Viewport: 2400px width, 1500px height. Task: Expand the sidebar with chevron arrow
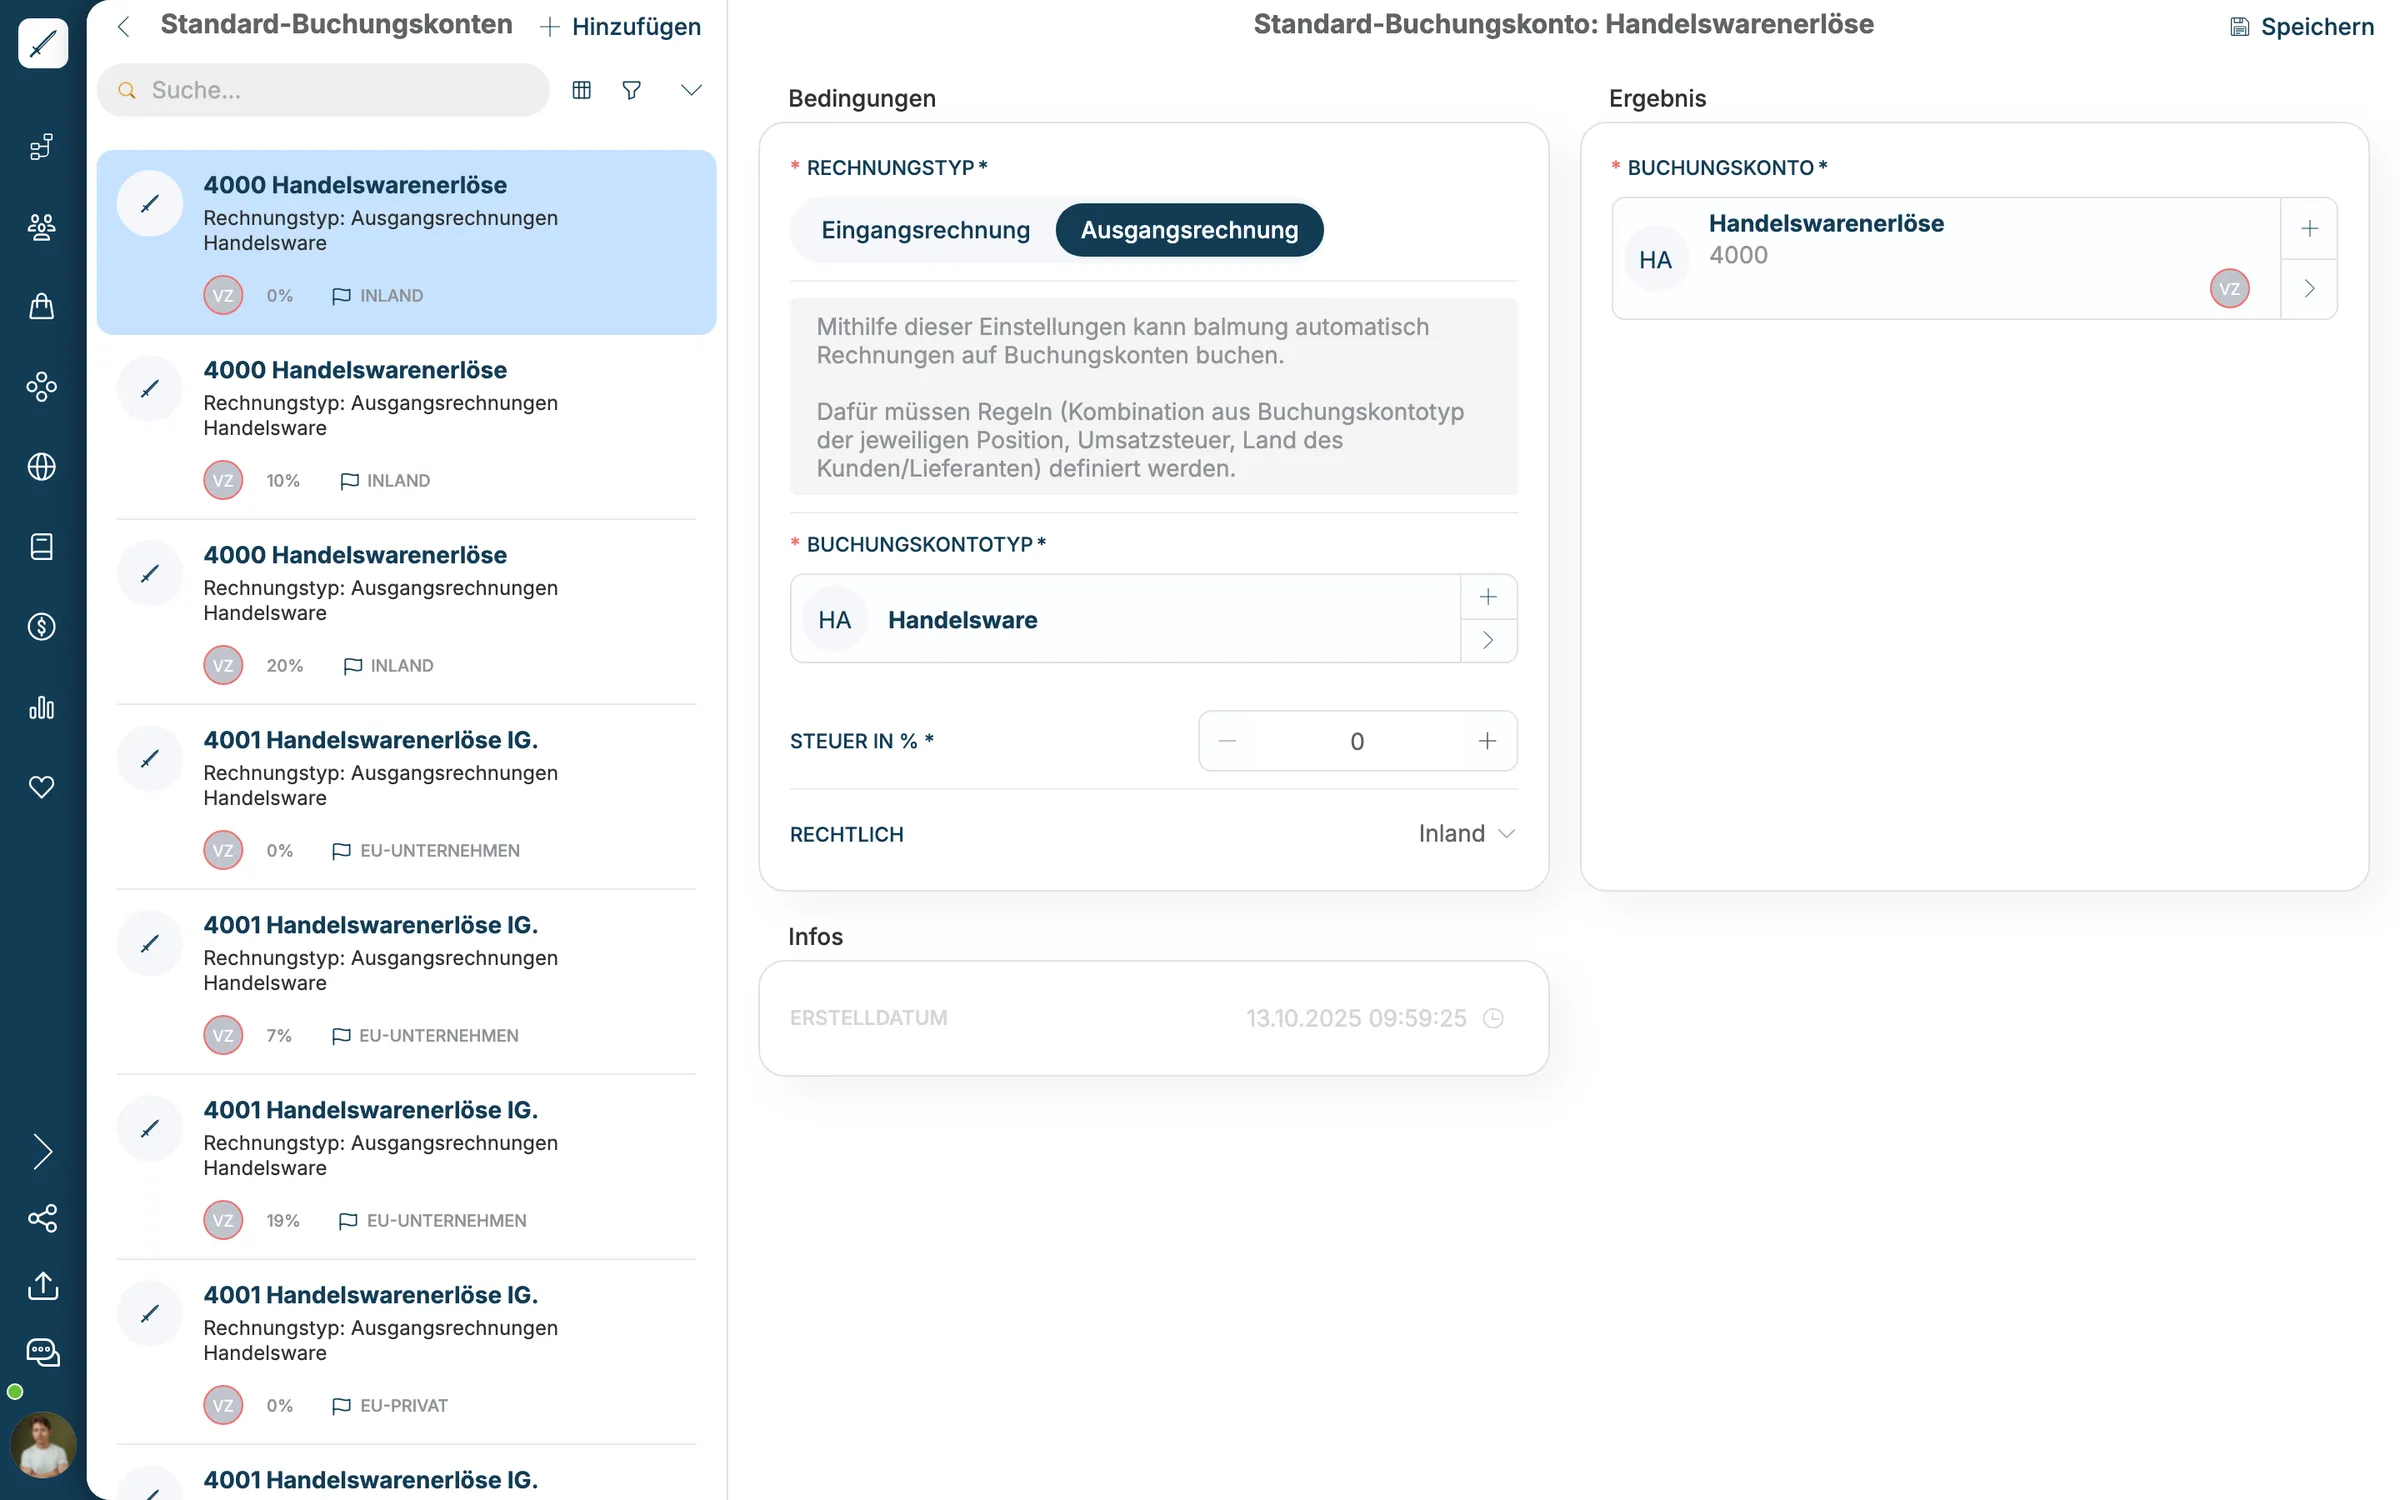[x=42, y=1152]
